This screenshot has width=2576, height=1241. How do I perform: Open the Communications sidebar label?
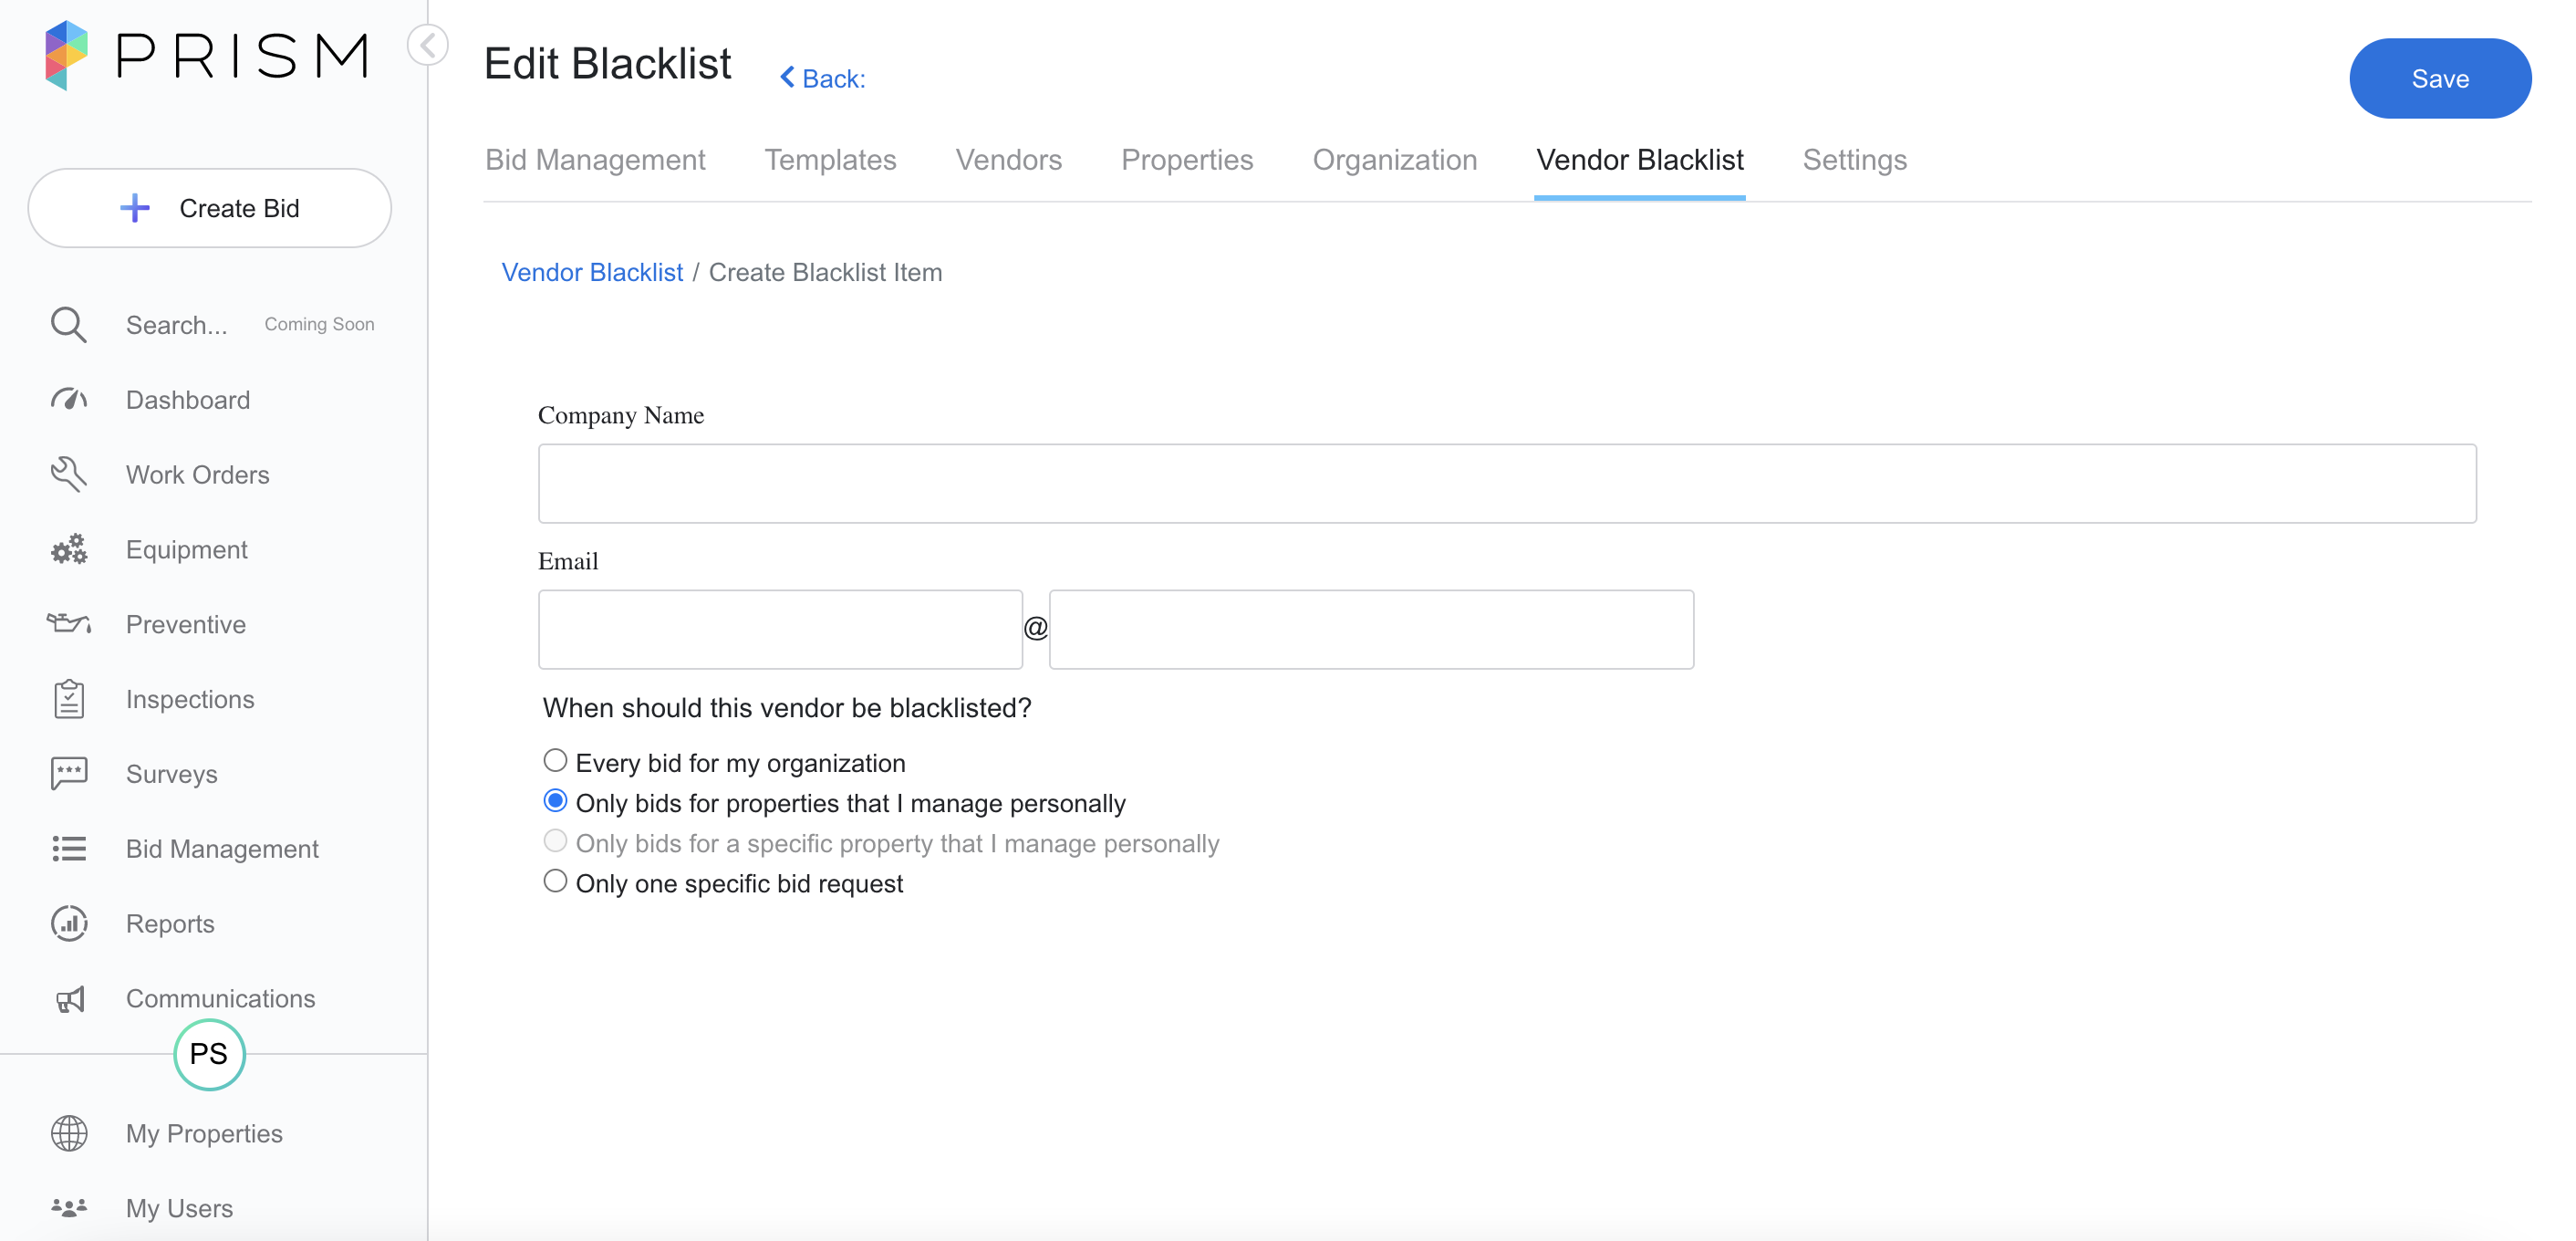pos(221,999)
